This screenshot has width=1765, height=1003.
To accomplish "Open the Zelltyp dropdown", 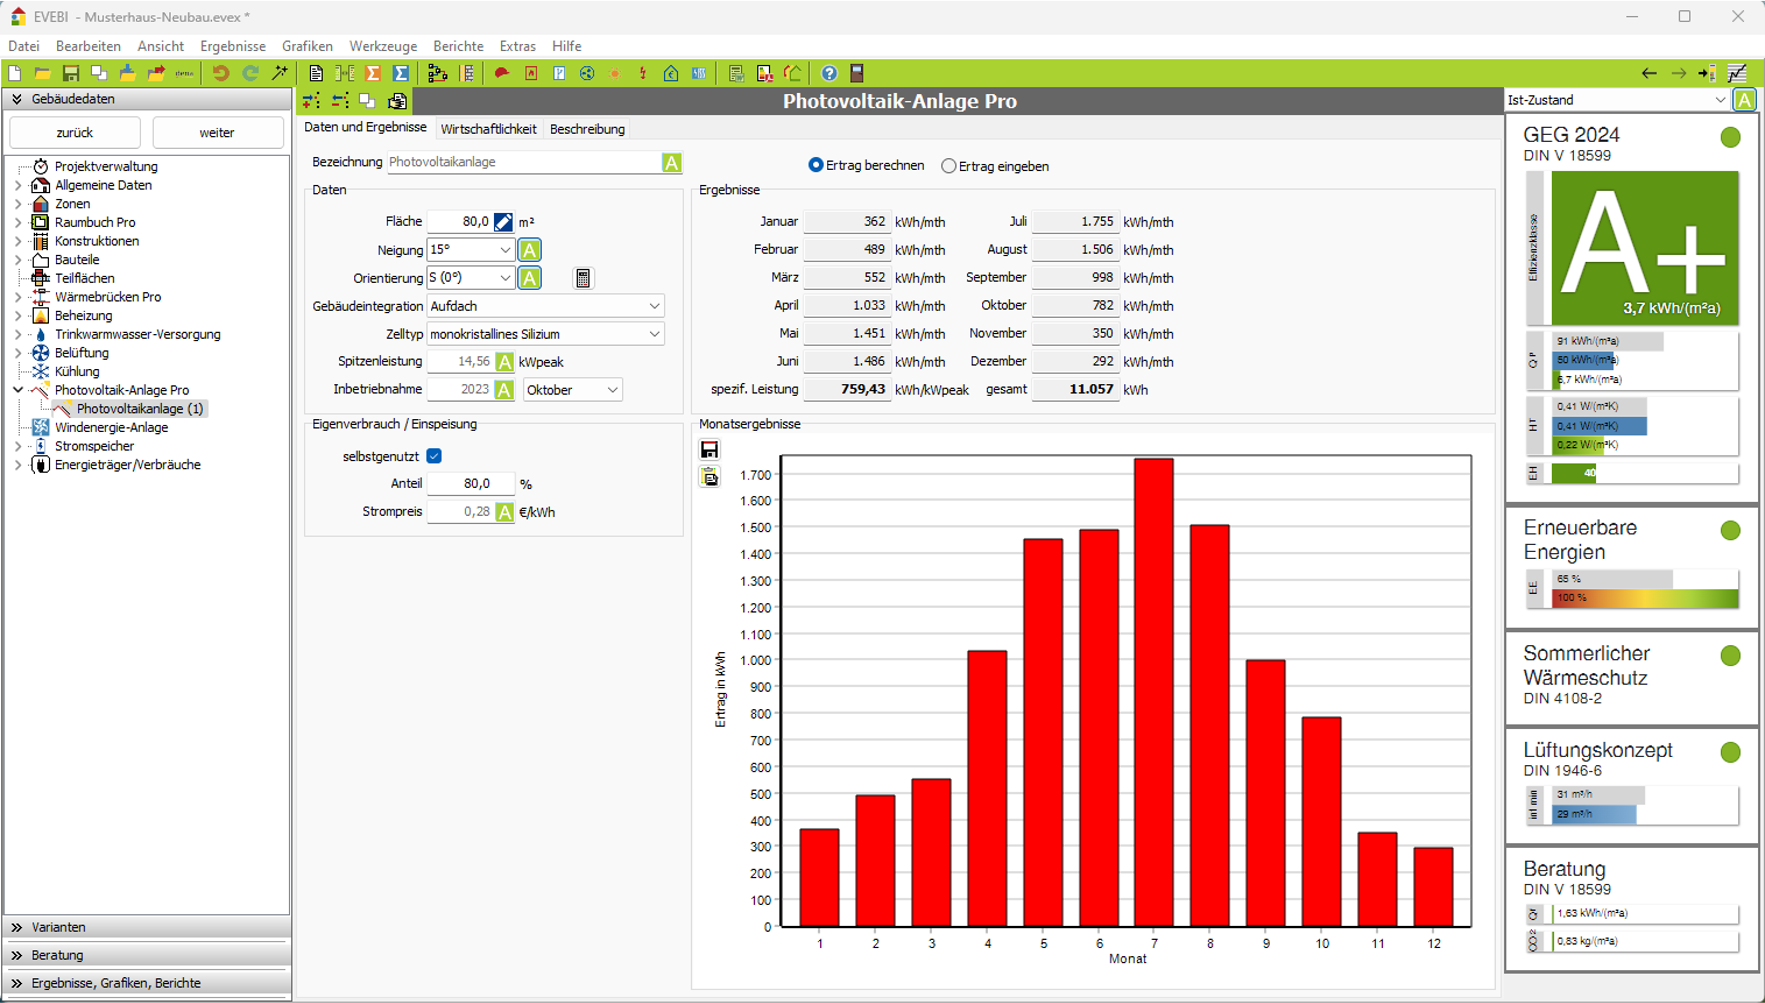I will click(x=654, y=334).
